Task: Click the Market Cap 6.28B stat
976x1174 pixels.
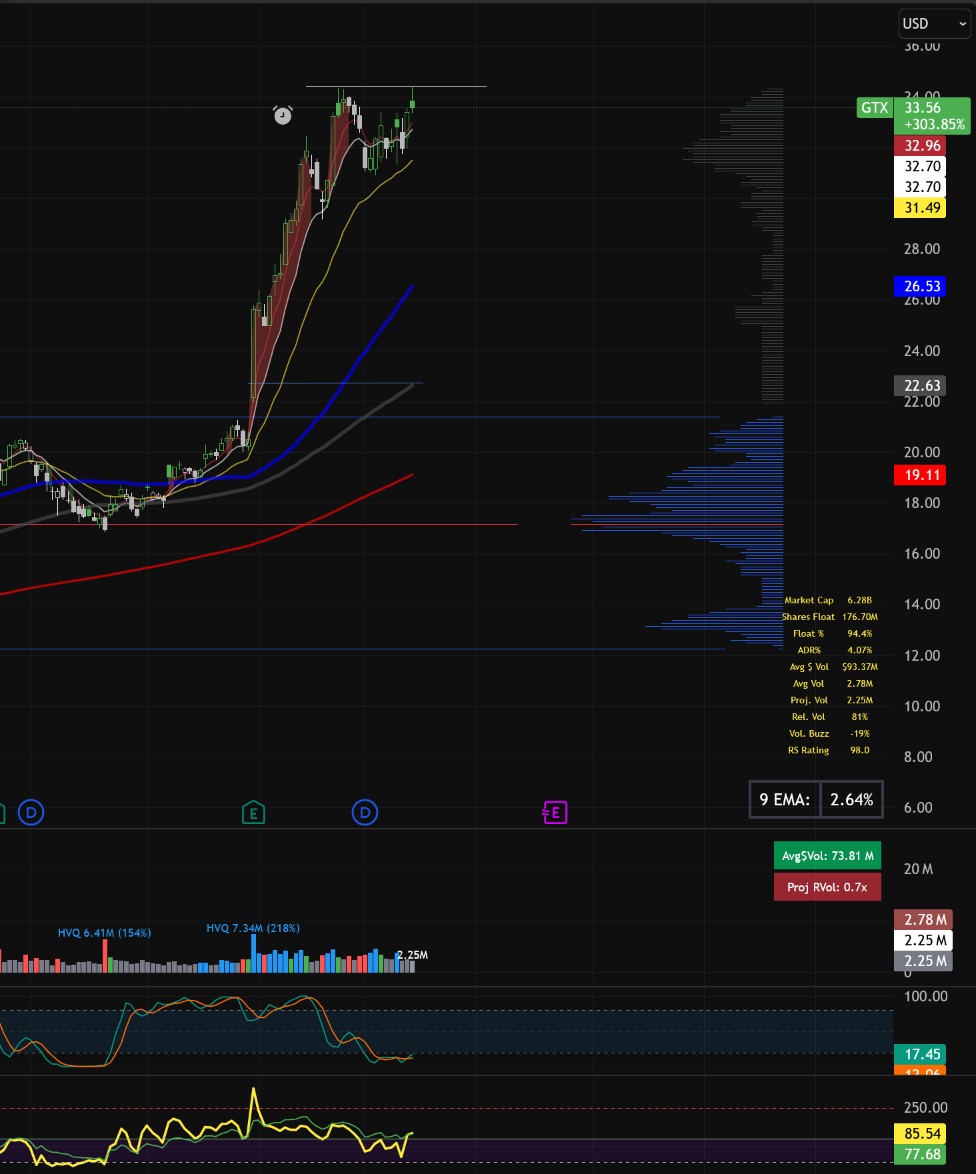Action: click(829, 600)
